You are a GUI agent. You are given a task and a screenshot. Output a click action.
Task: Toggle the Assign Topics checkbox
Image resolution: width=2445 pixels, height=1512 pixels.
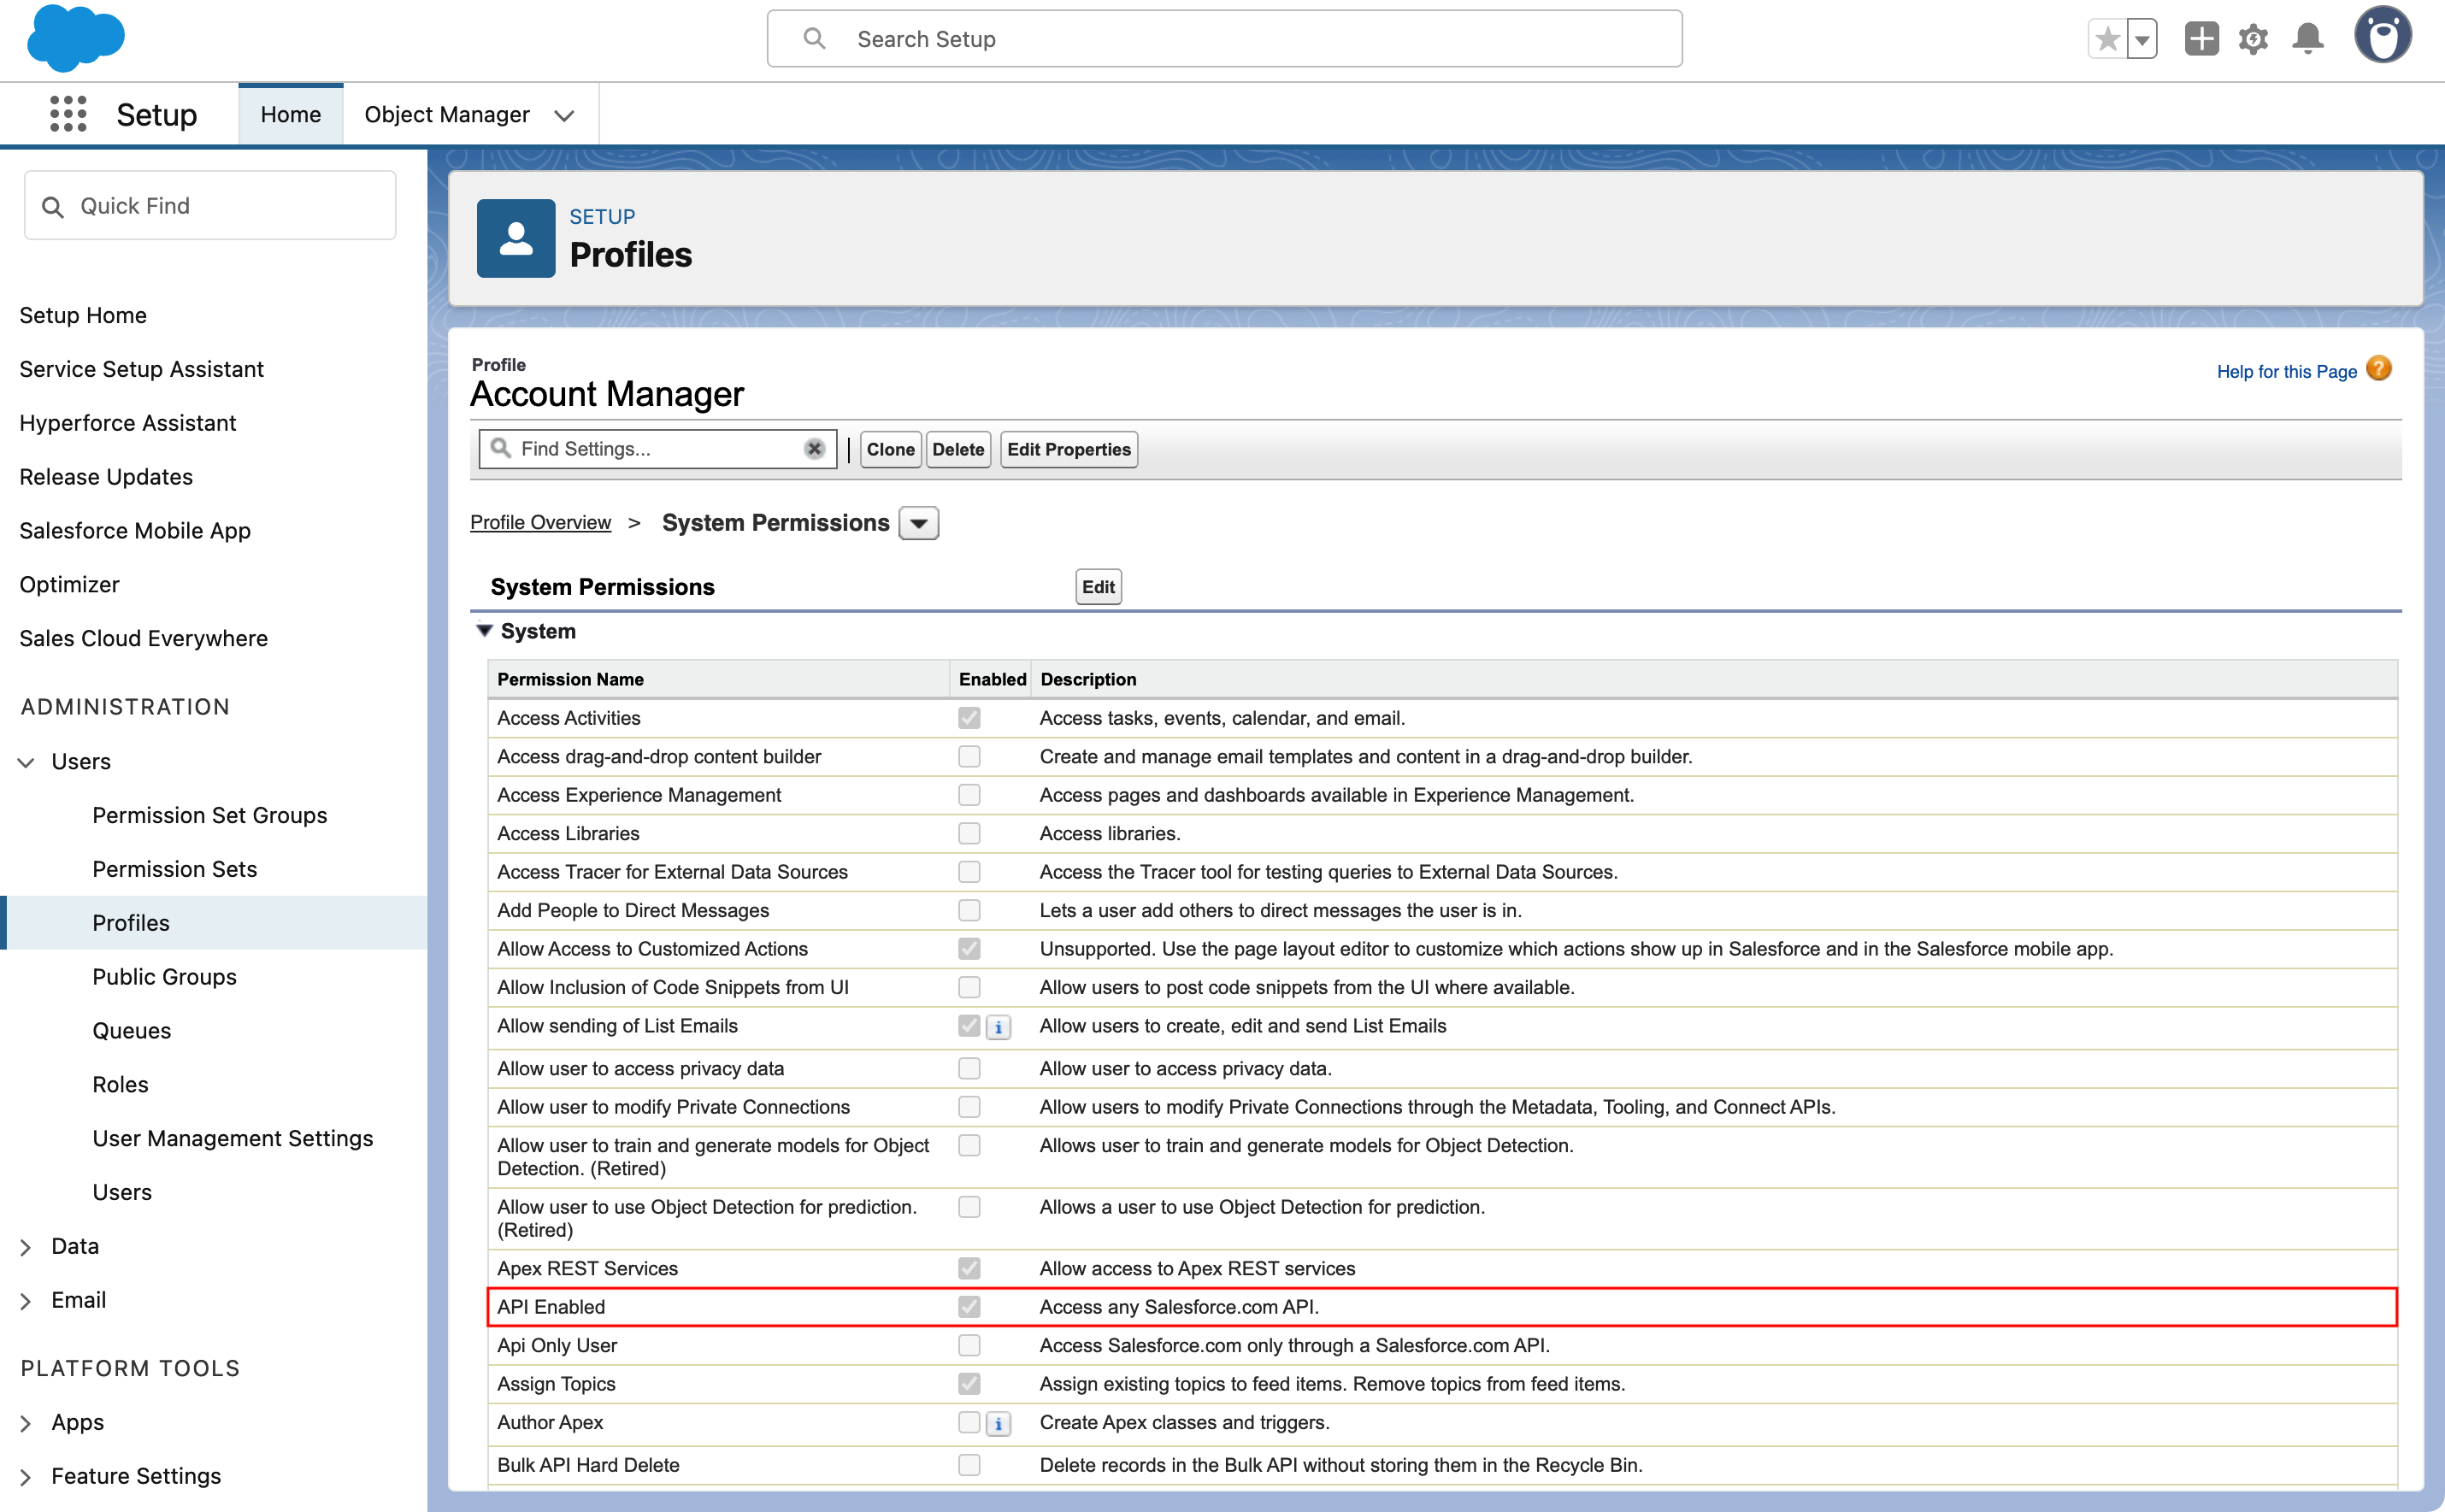click(x=969, y=1384)
